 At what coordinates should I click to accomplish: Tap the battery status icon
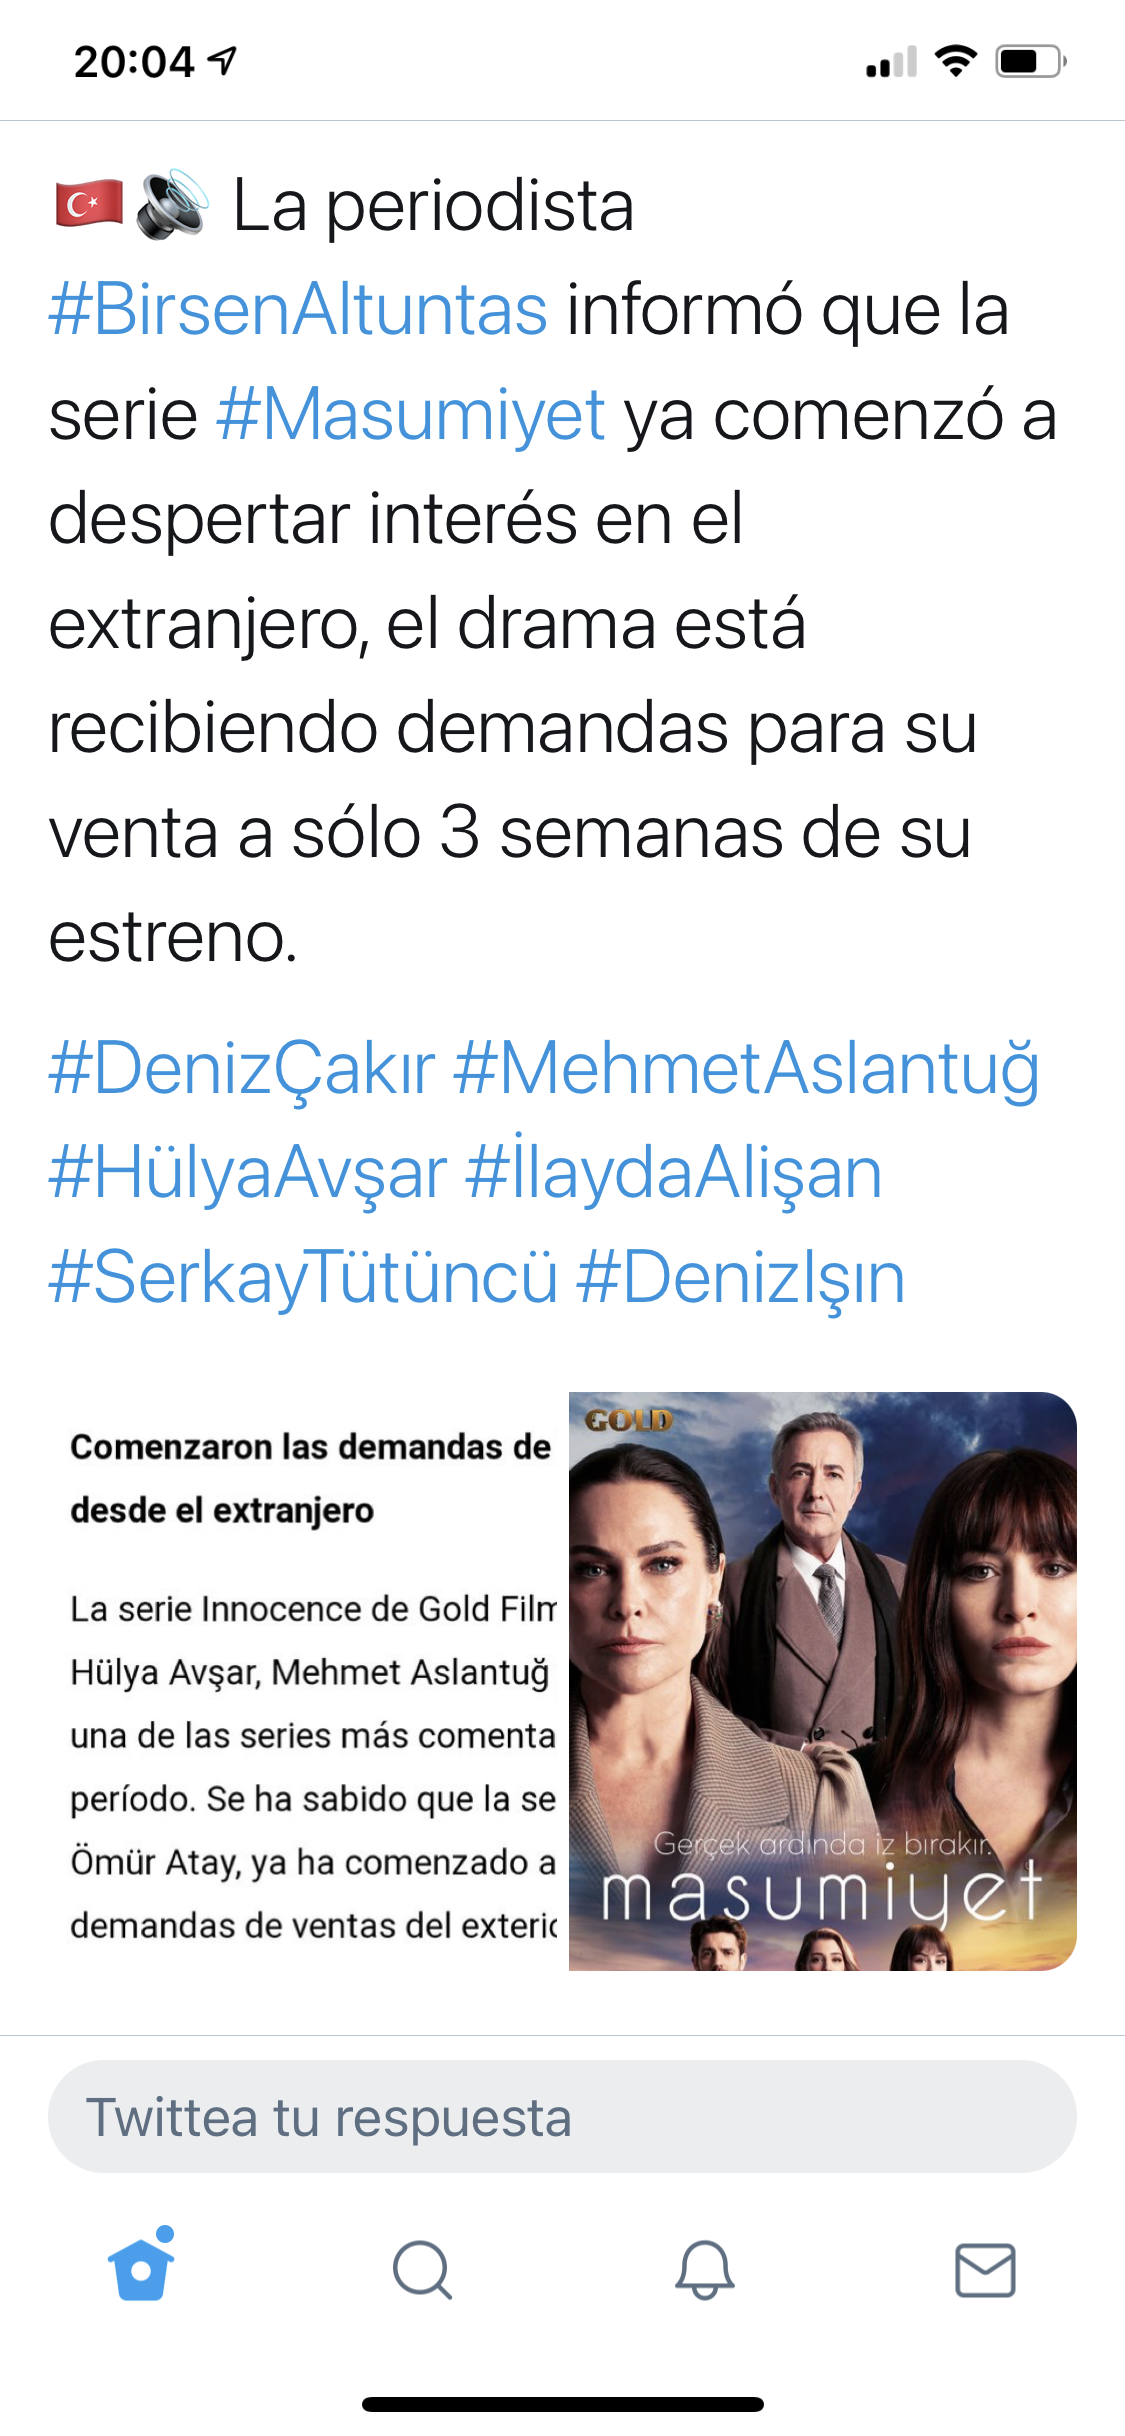pyautogui.click(x=1031, y=61)
